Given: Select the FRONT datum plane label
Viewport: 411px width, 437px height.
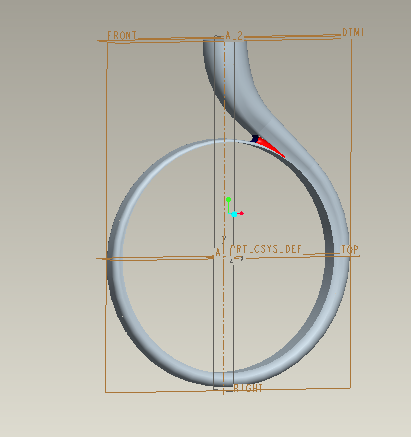Looking at the screenshot, I should click(x=122, y=35).
